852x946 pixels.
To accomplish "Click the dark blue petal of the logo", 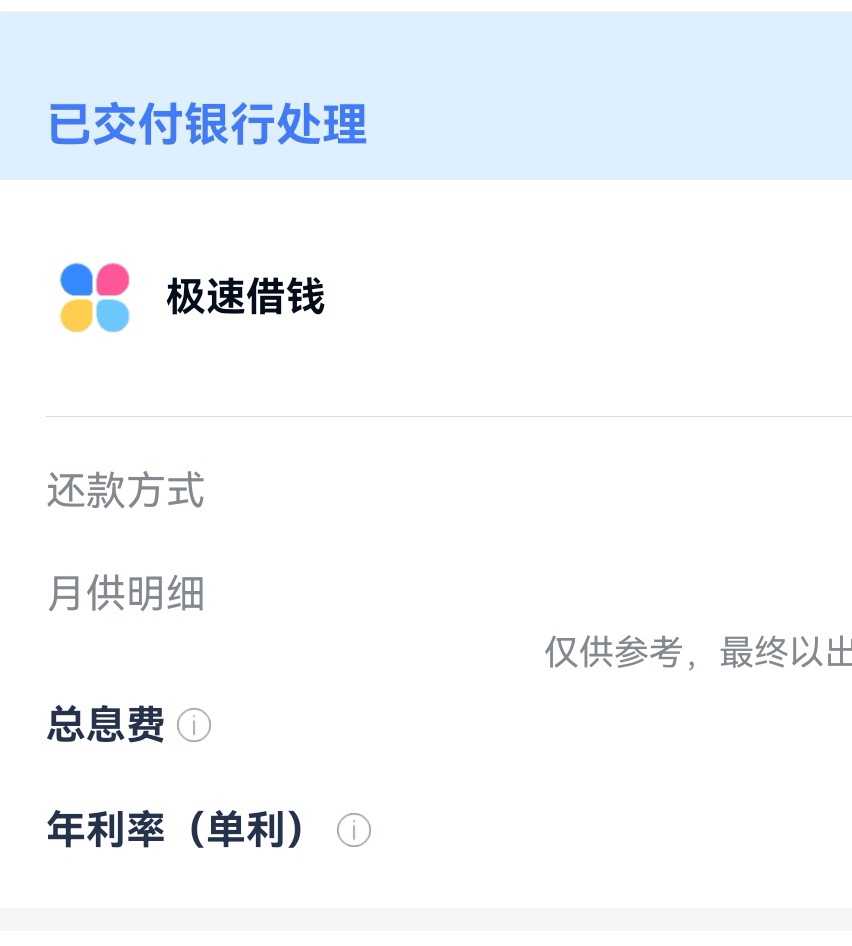I will pos(77,280).
